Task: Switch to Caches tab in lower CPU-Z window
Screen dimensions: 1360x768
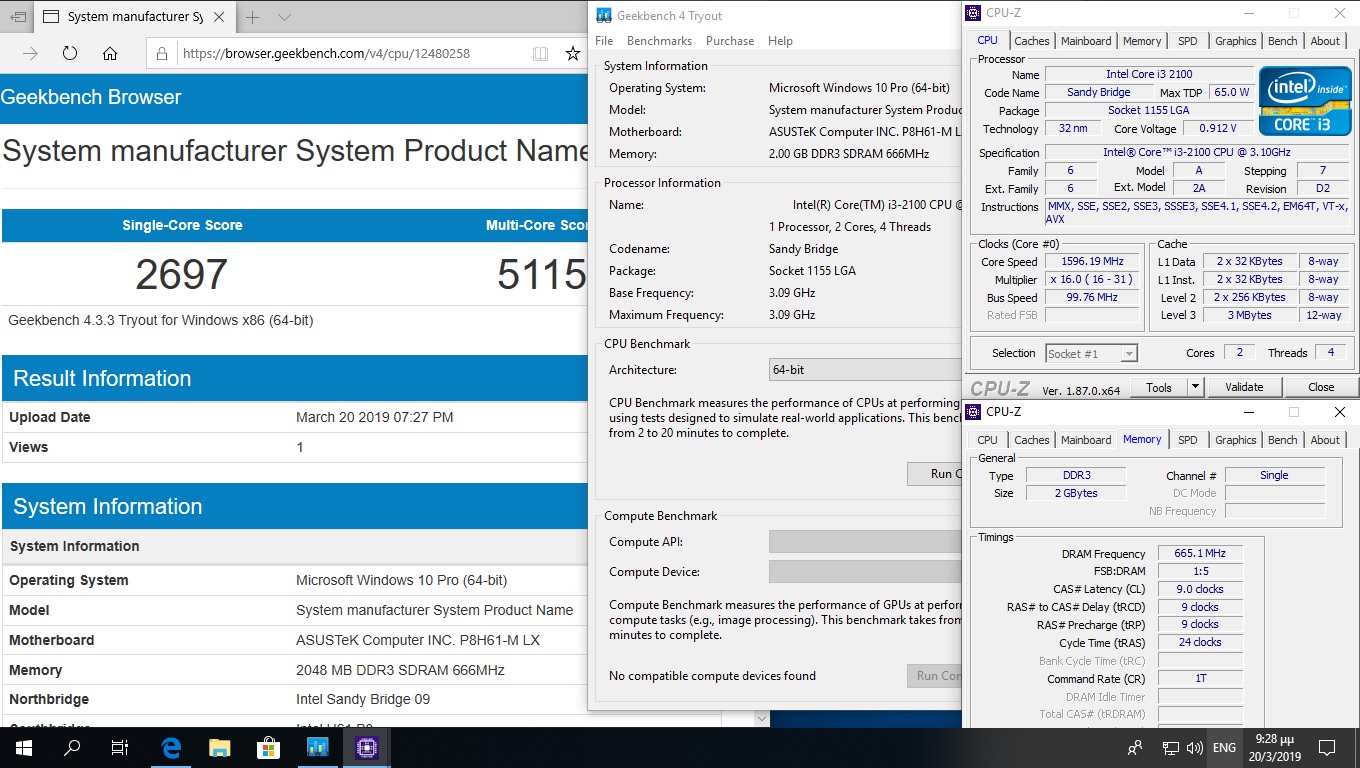Action: pyautogui.click(x=1032, y=440)
